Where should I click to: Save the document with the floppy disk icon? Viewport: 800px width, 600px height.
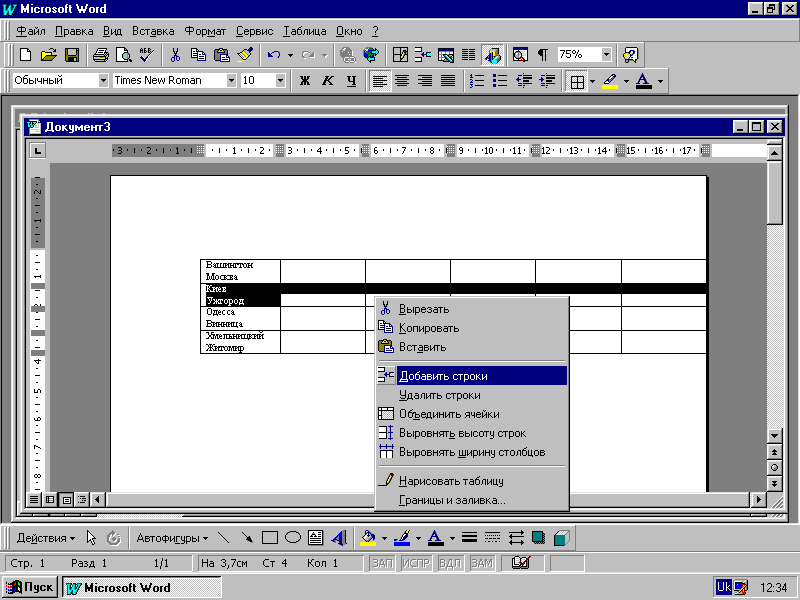pos(72,55)
